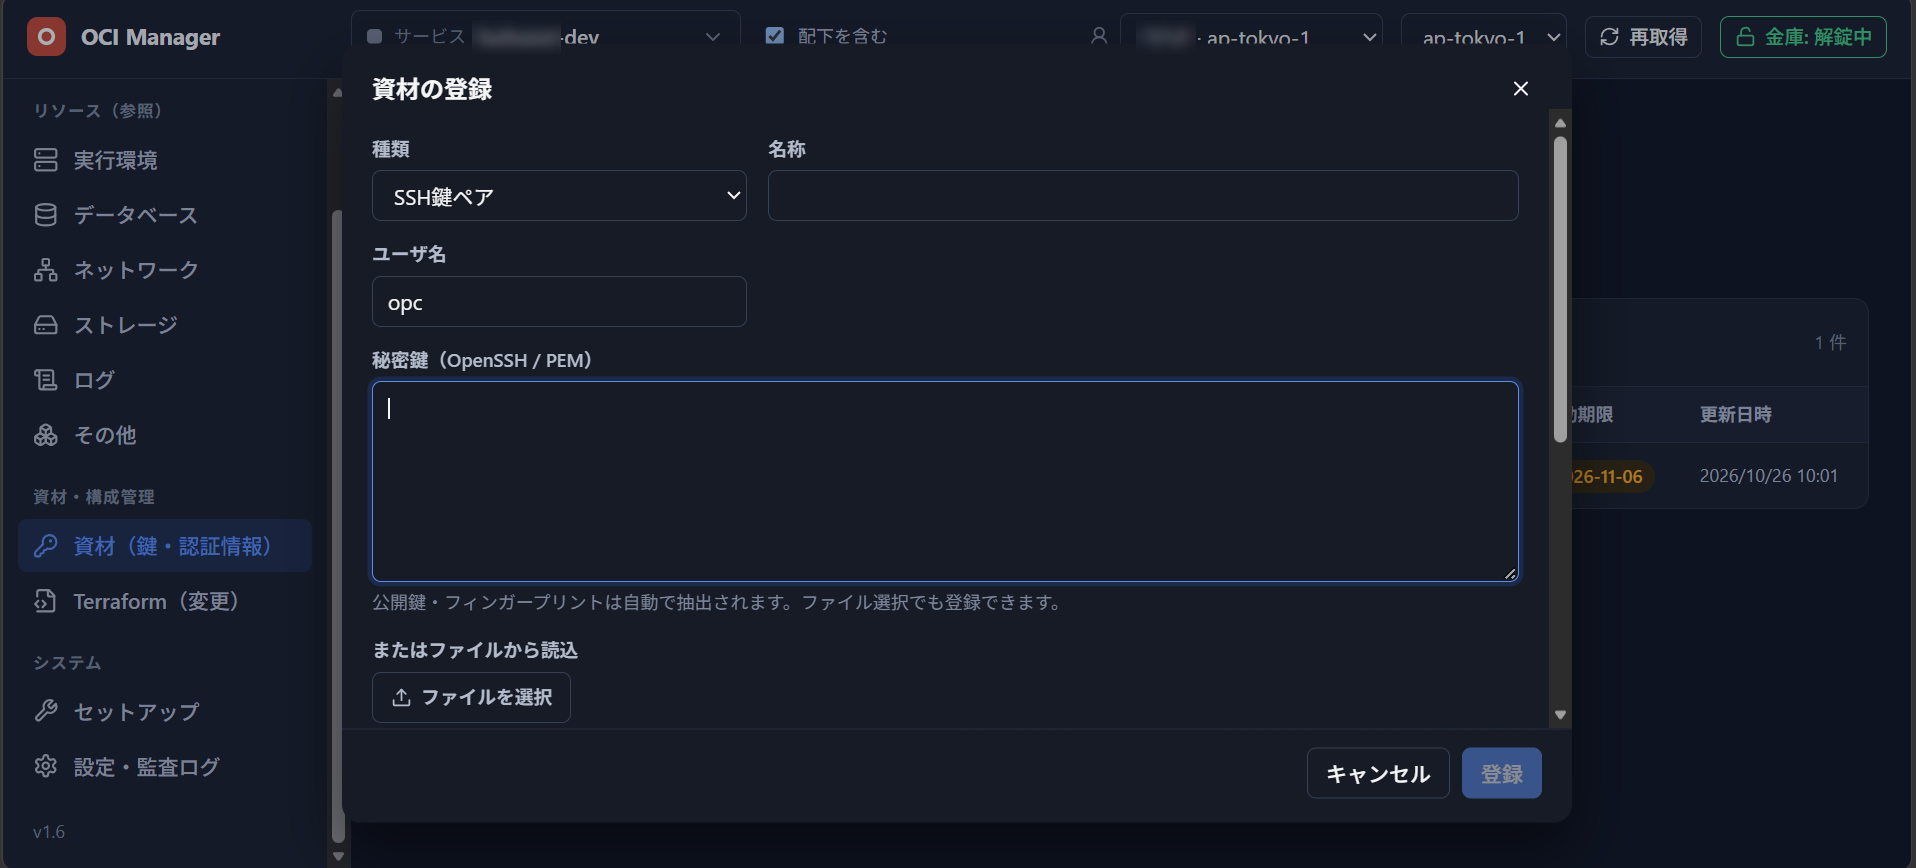Click the 秘密鍵 textarea

tap(945, 481)
